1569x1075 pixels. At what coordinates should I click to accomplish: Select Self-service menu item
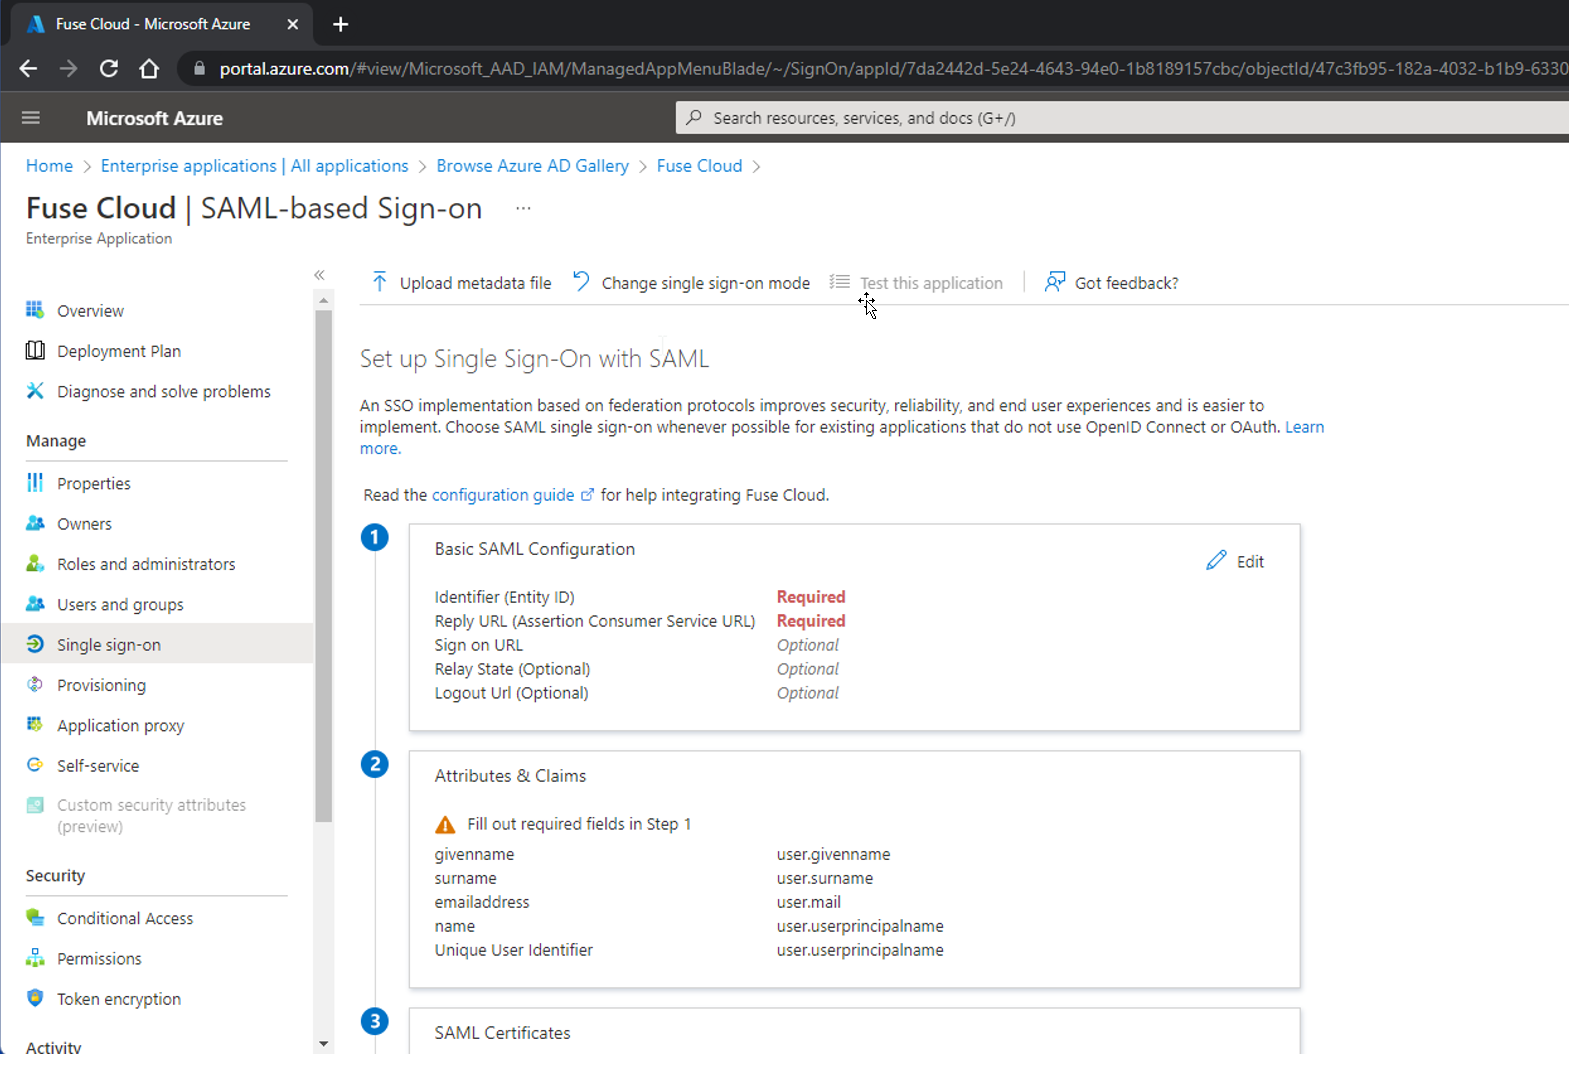point(98,766)
